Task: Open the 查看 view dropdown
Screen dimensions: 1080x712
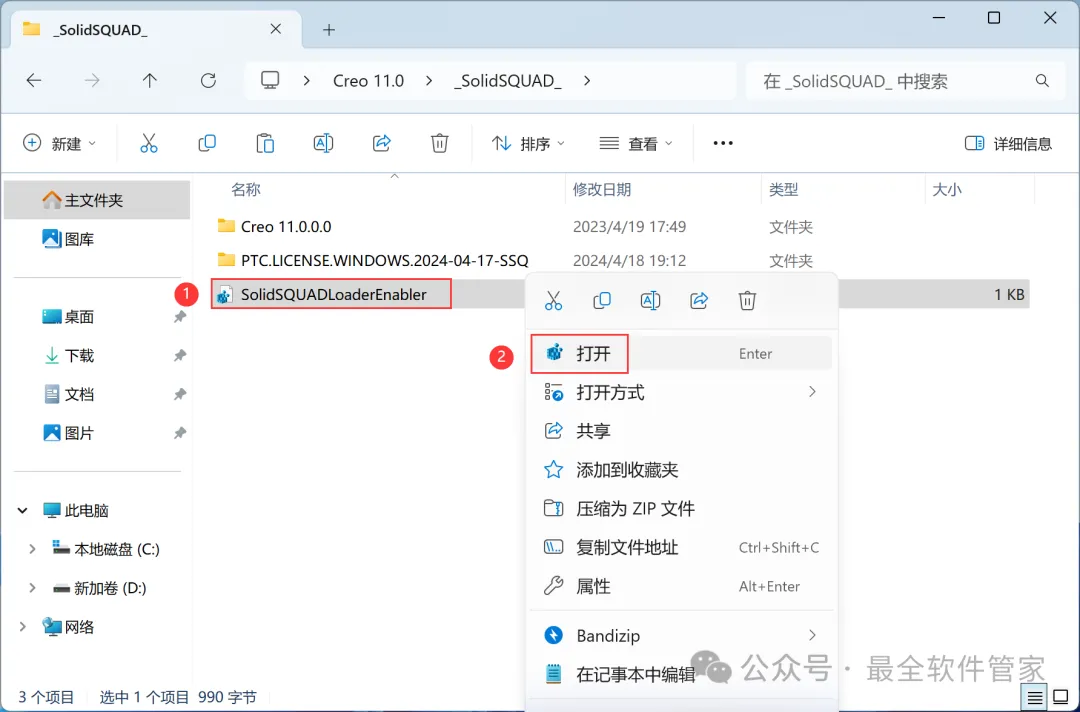Action: click(636, 143)
